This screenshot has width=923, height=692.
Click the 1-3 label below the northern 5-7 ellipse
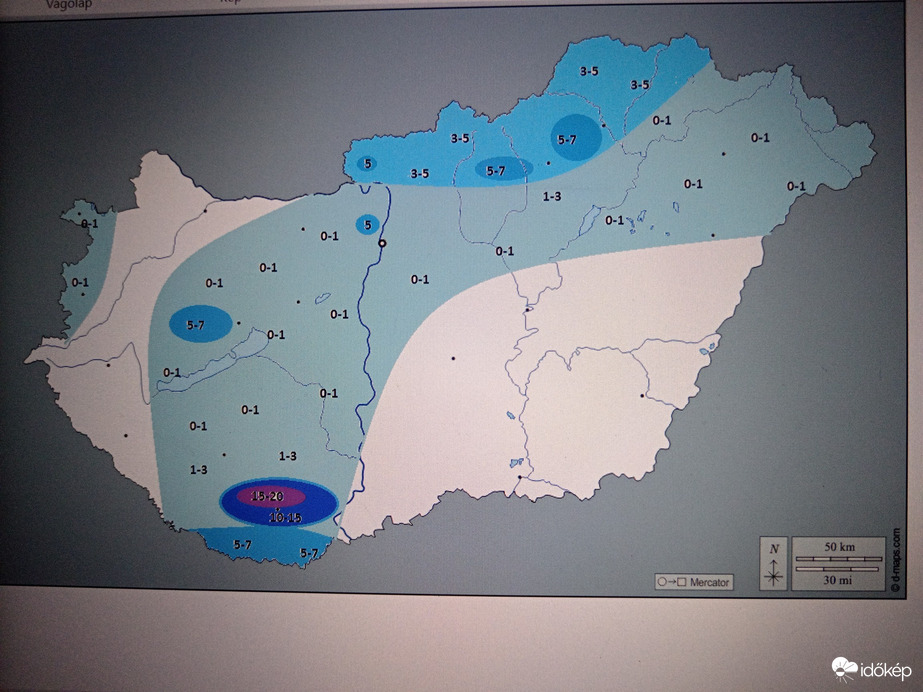[x=551, y=197]
